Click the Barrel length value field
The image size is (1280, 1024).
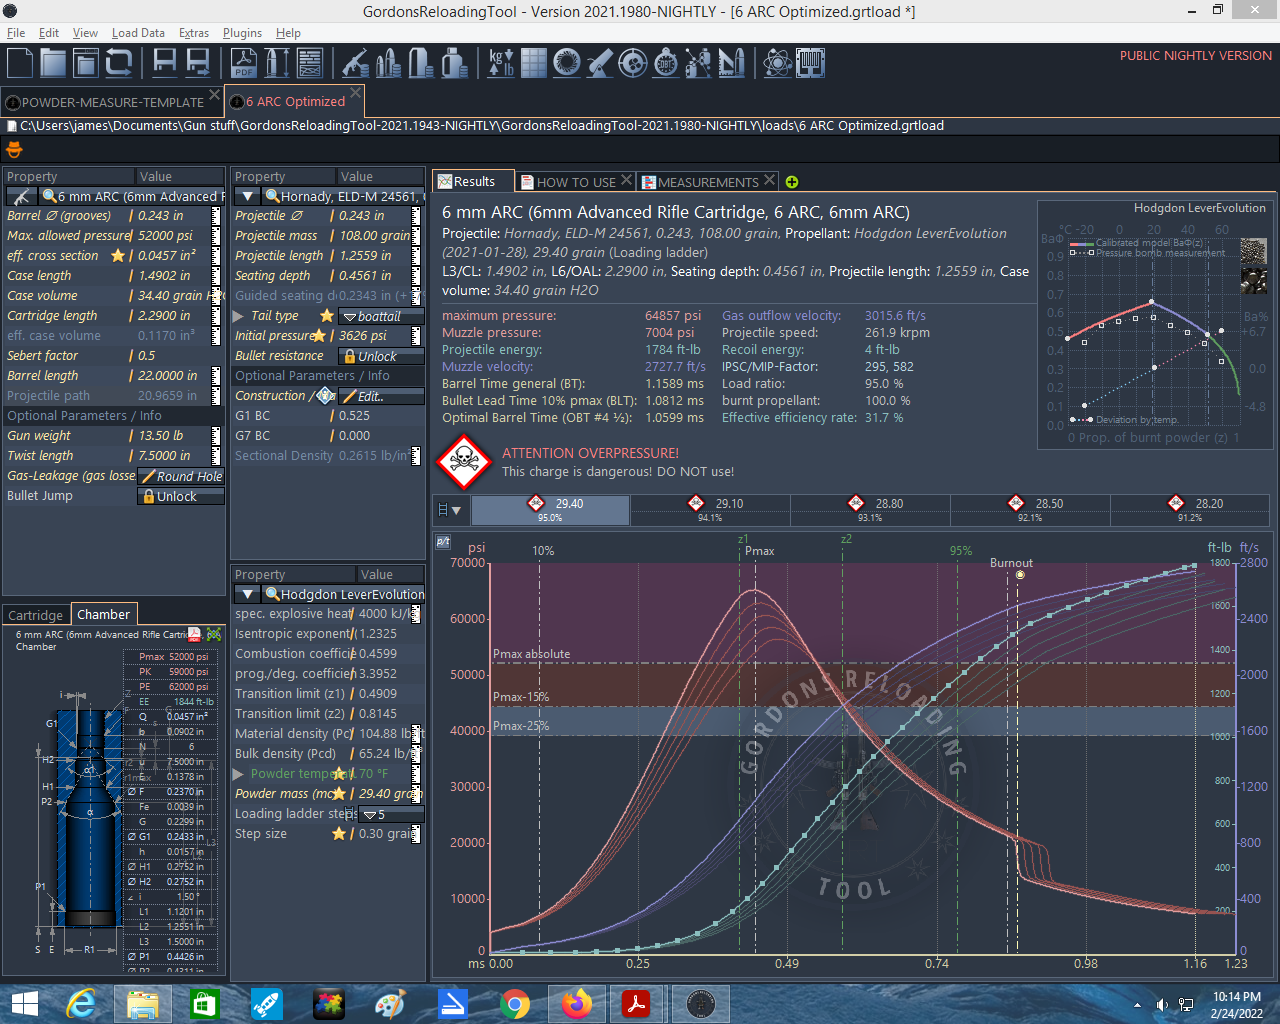172,376
